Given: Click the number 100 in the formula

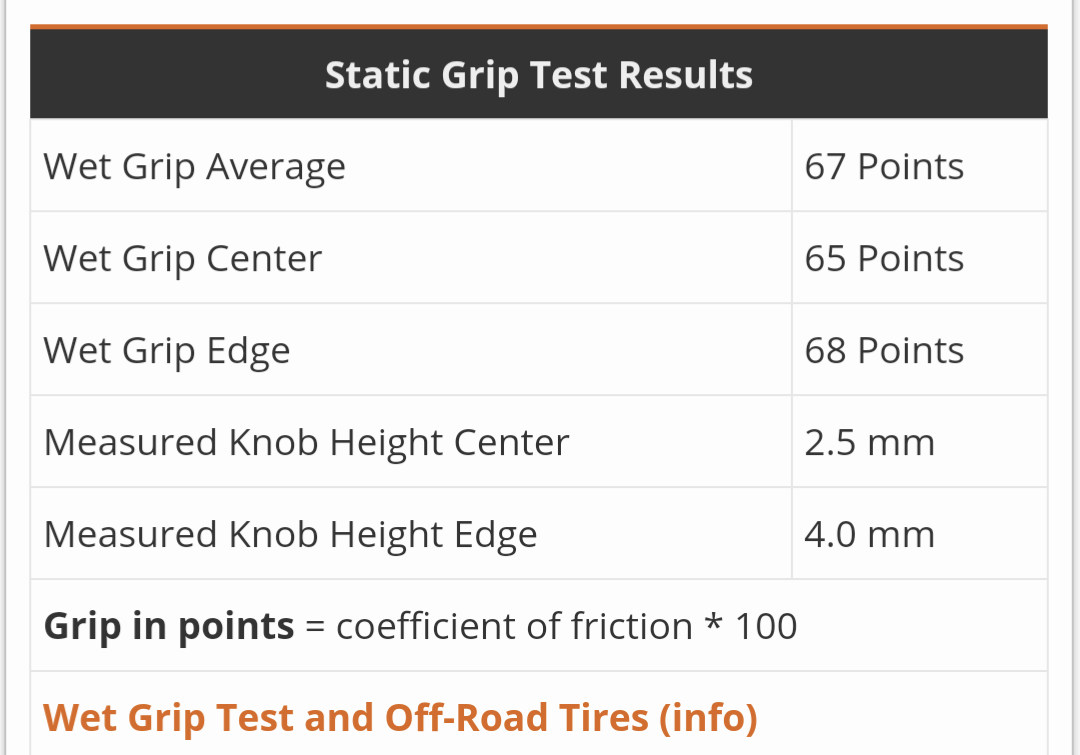Looking at the screenshot, I should pyautogui.click(x=766, y=627).
